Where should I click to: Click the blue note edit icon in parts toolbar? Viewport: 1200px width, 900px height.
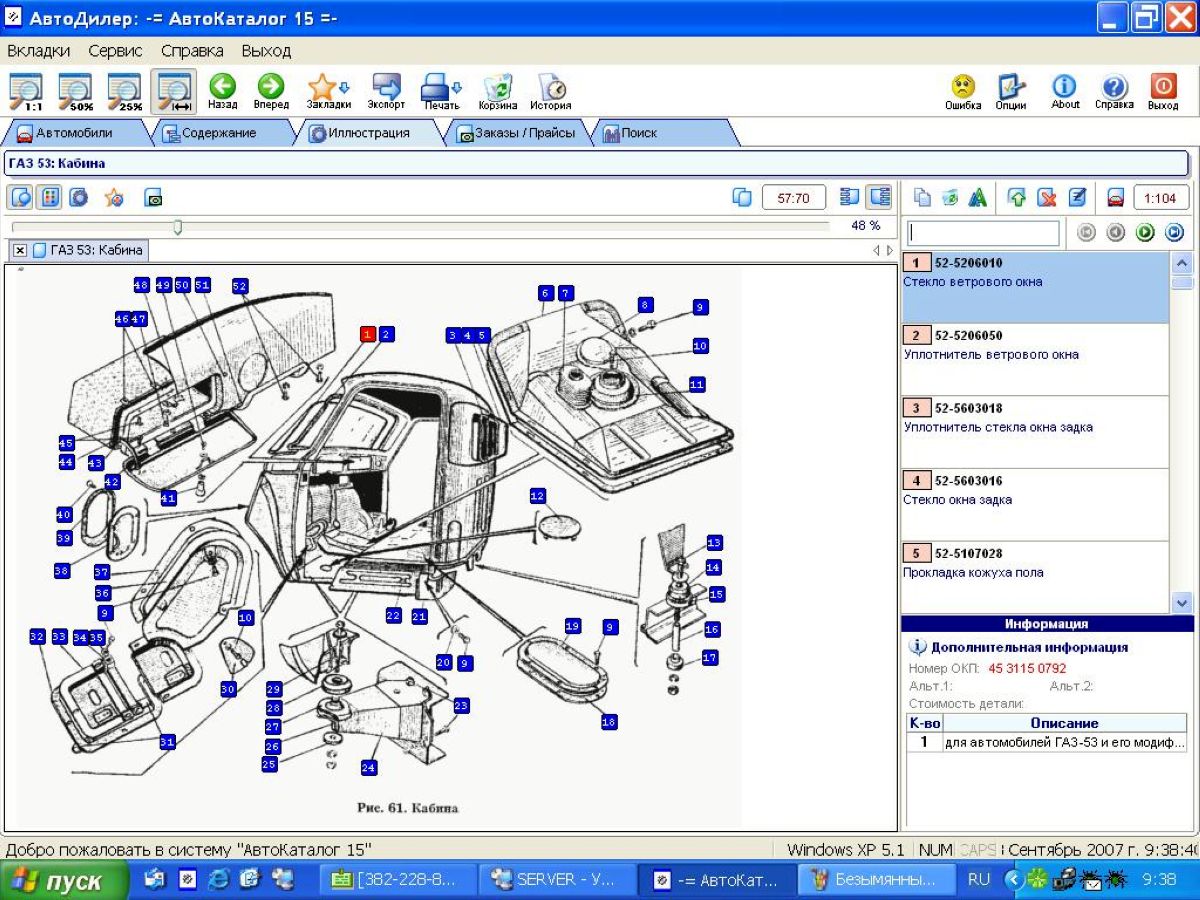1077,197
